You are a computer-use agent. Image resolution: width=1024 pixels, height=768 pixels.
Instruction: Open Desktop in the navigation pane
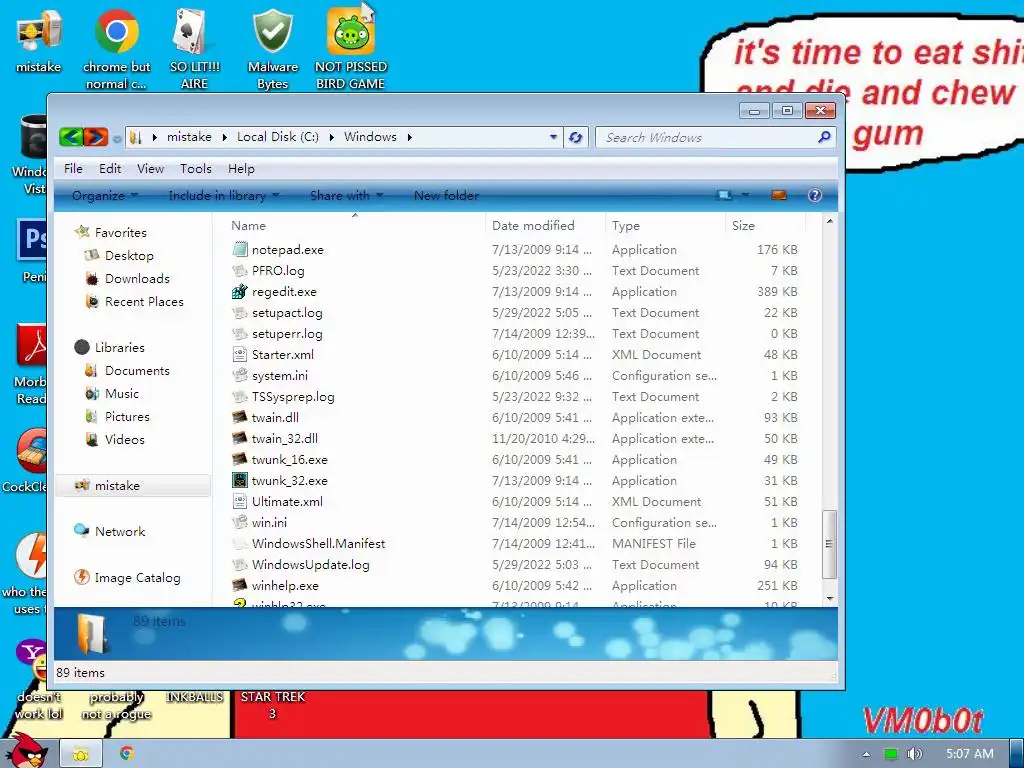pyautogui.click(x=120, y=256)
